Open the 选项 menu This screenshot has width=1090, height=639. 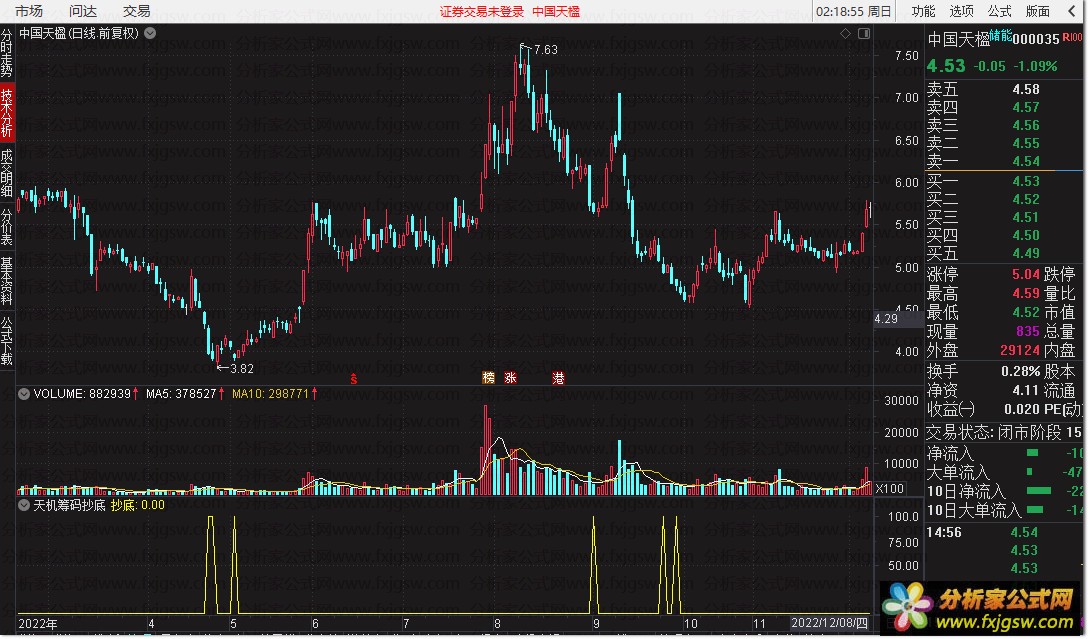point(961,11)
